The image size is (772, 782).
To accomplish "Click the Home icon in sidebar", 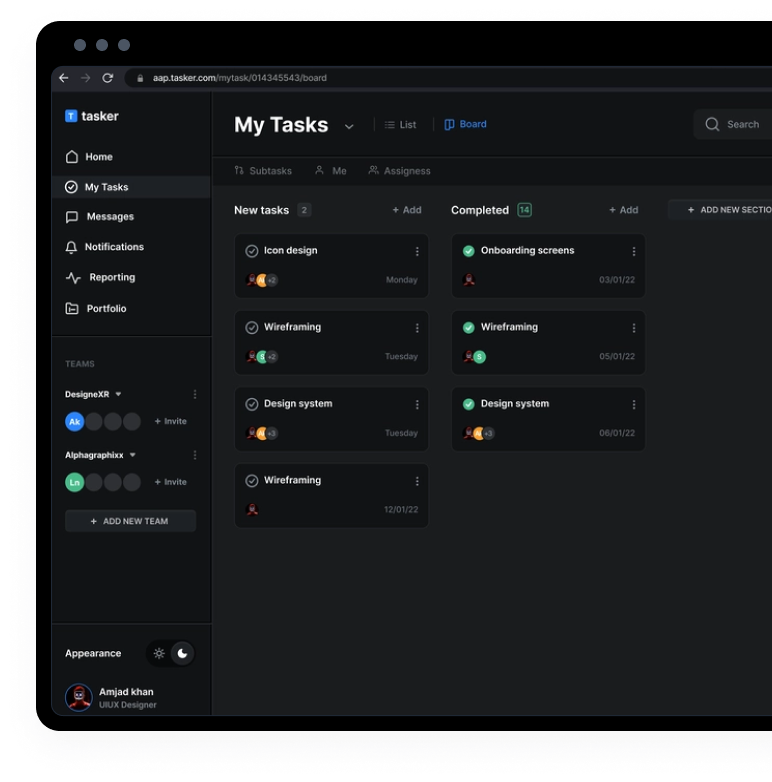I will [x=72, y=157].
